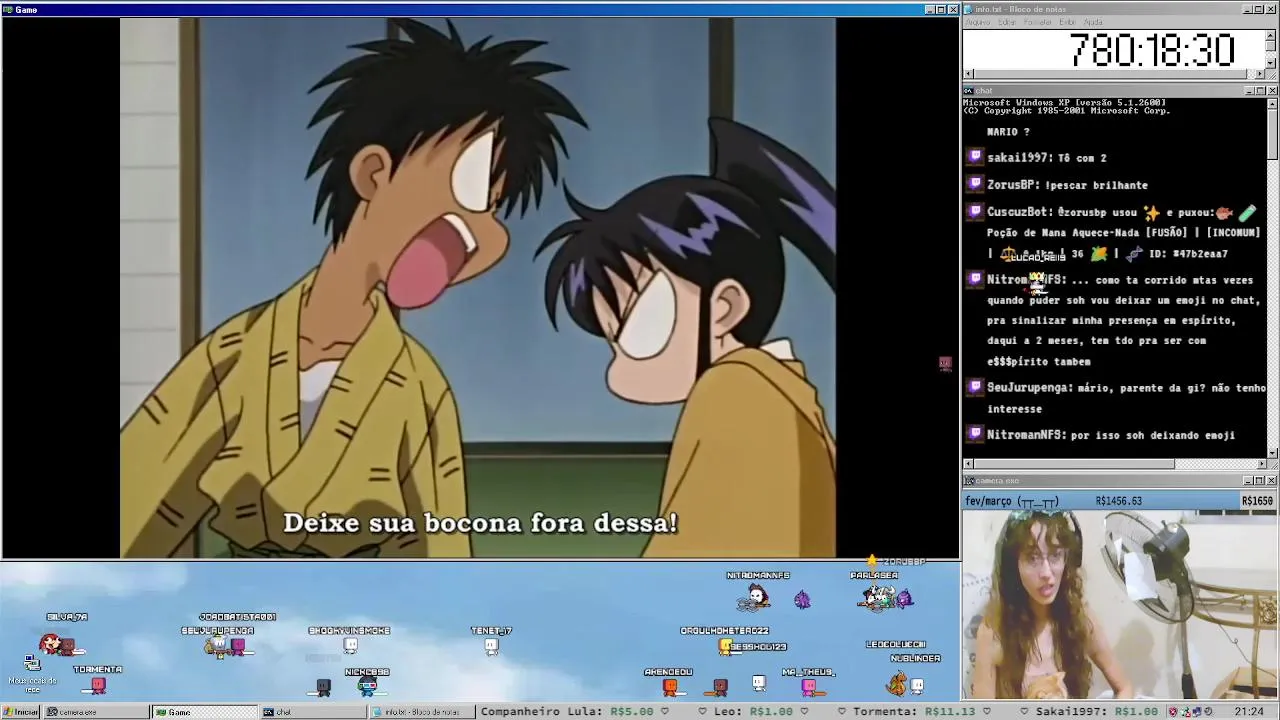
Task: Maximize the camera.exe window
Action: (1260, 481)
